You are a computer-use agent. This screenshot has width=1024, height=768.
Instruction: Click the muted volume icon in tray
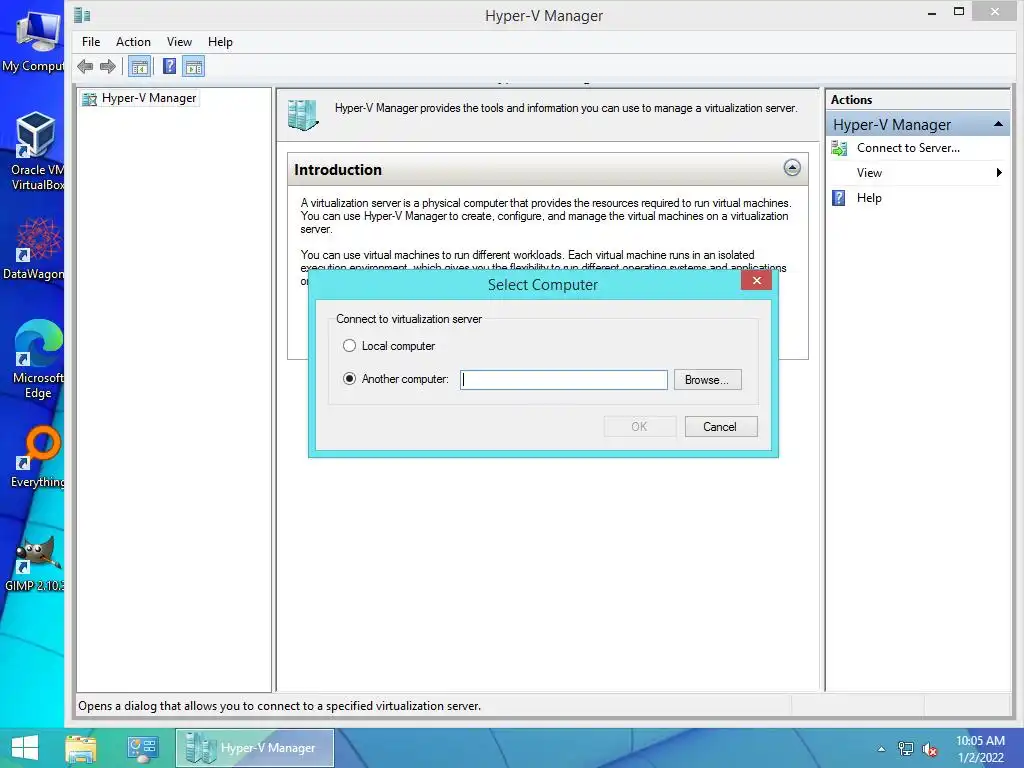(x=930, y=749)
